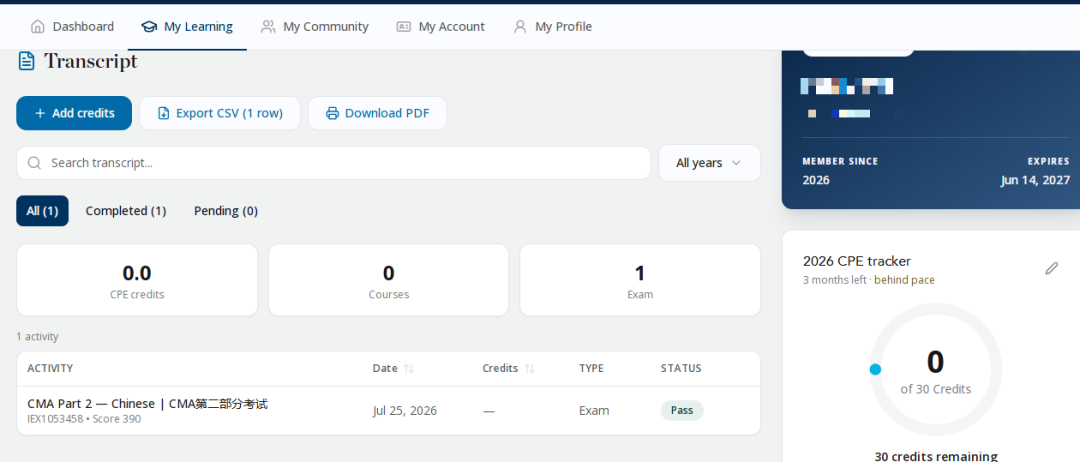Viewport: 1080px width, 462px height.
Task: Click the My Account card icon
Action: [404, 27]
